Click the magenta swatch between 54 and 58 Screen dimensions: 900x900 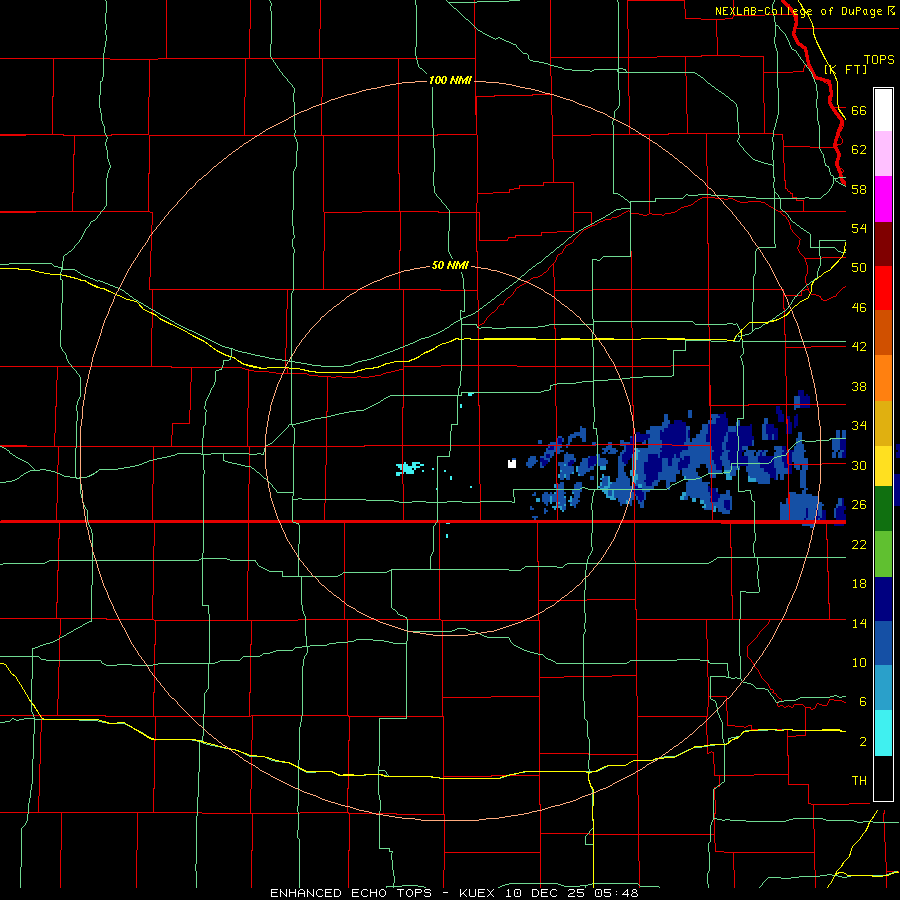[883, 199]
